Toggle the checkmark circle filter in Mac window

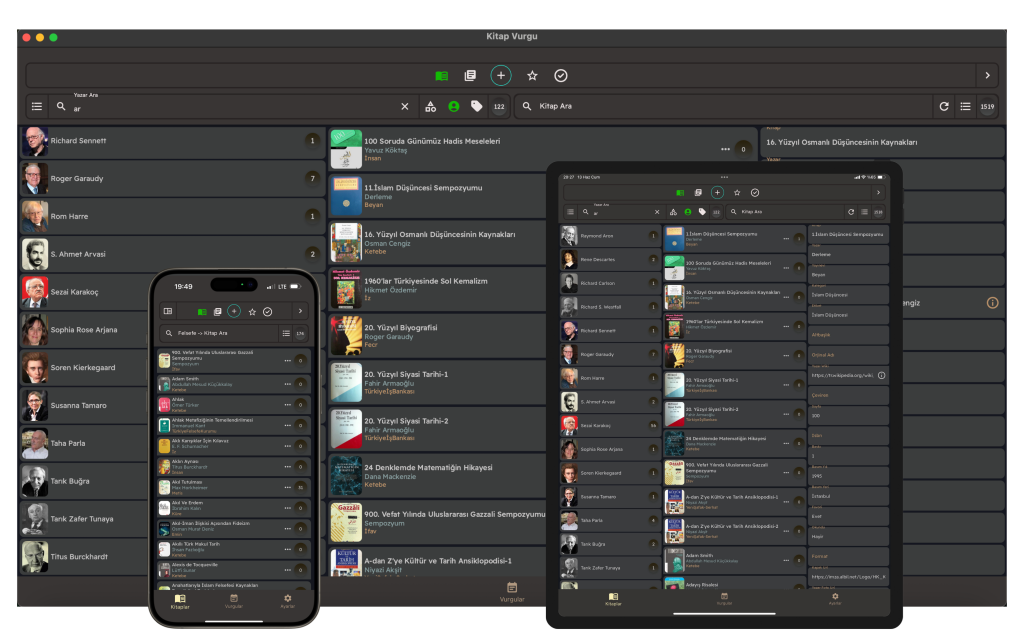point(561,76)
